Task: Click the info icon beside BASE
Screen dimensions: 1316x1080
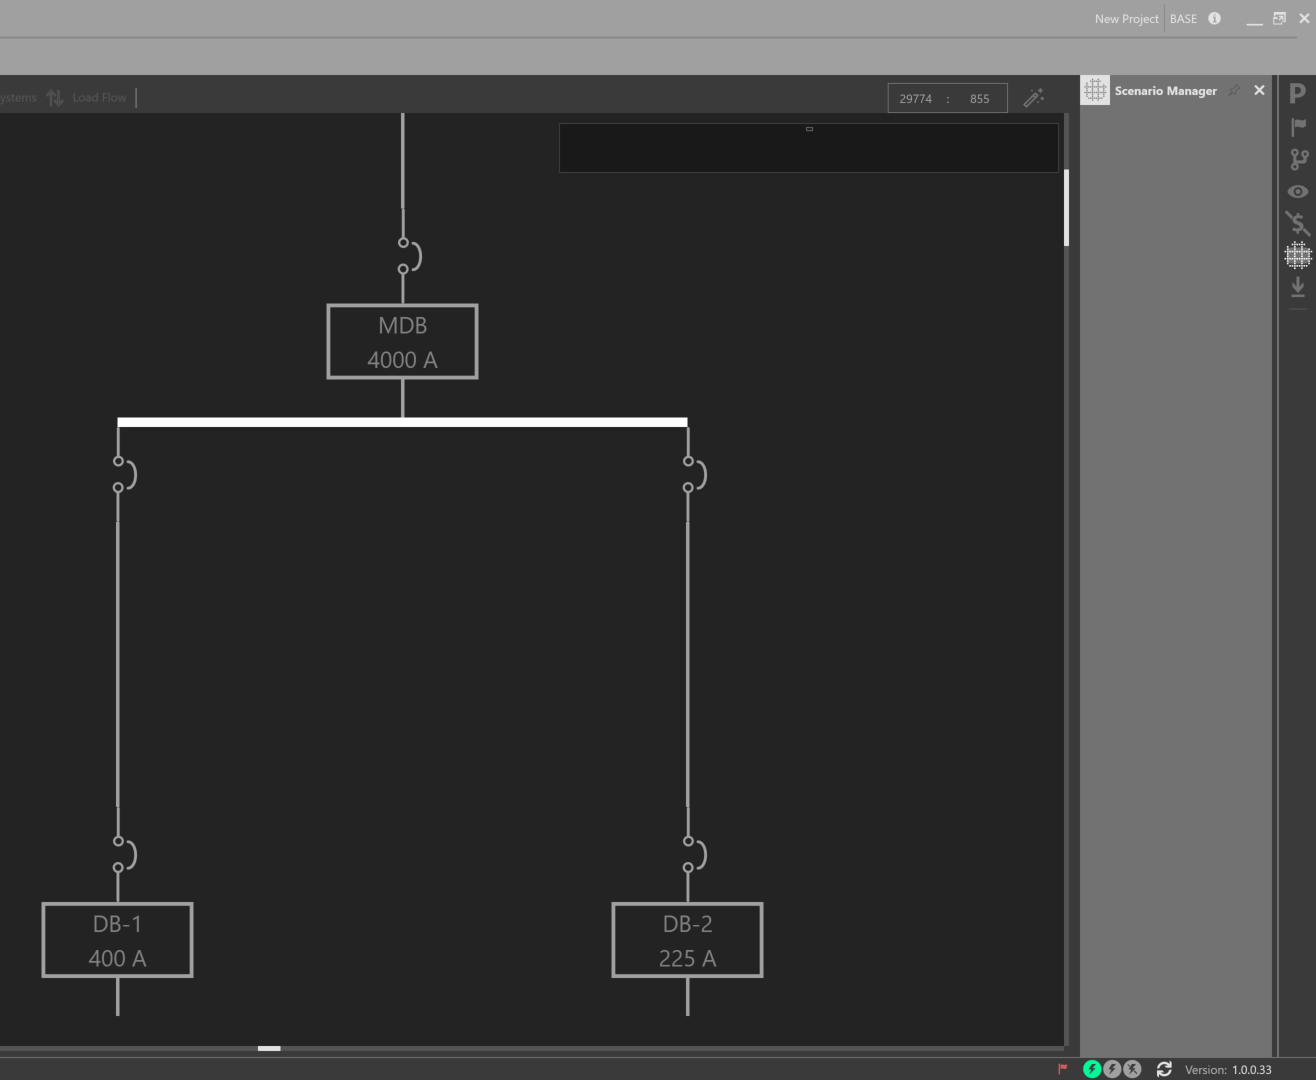Action: [1213, 18]
